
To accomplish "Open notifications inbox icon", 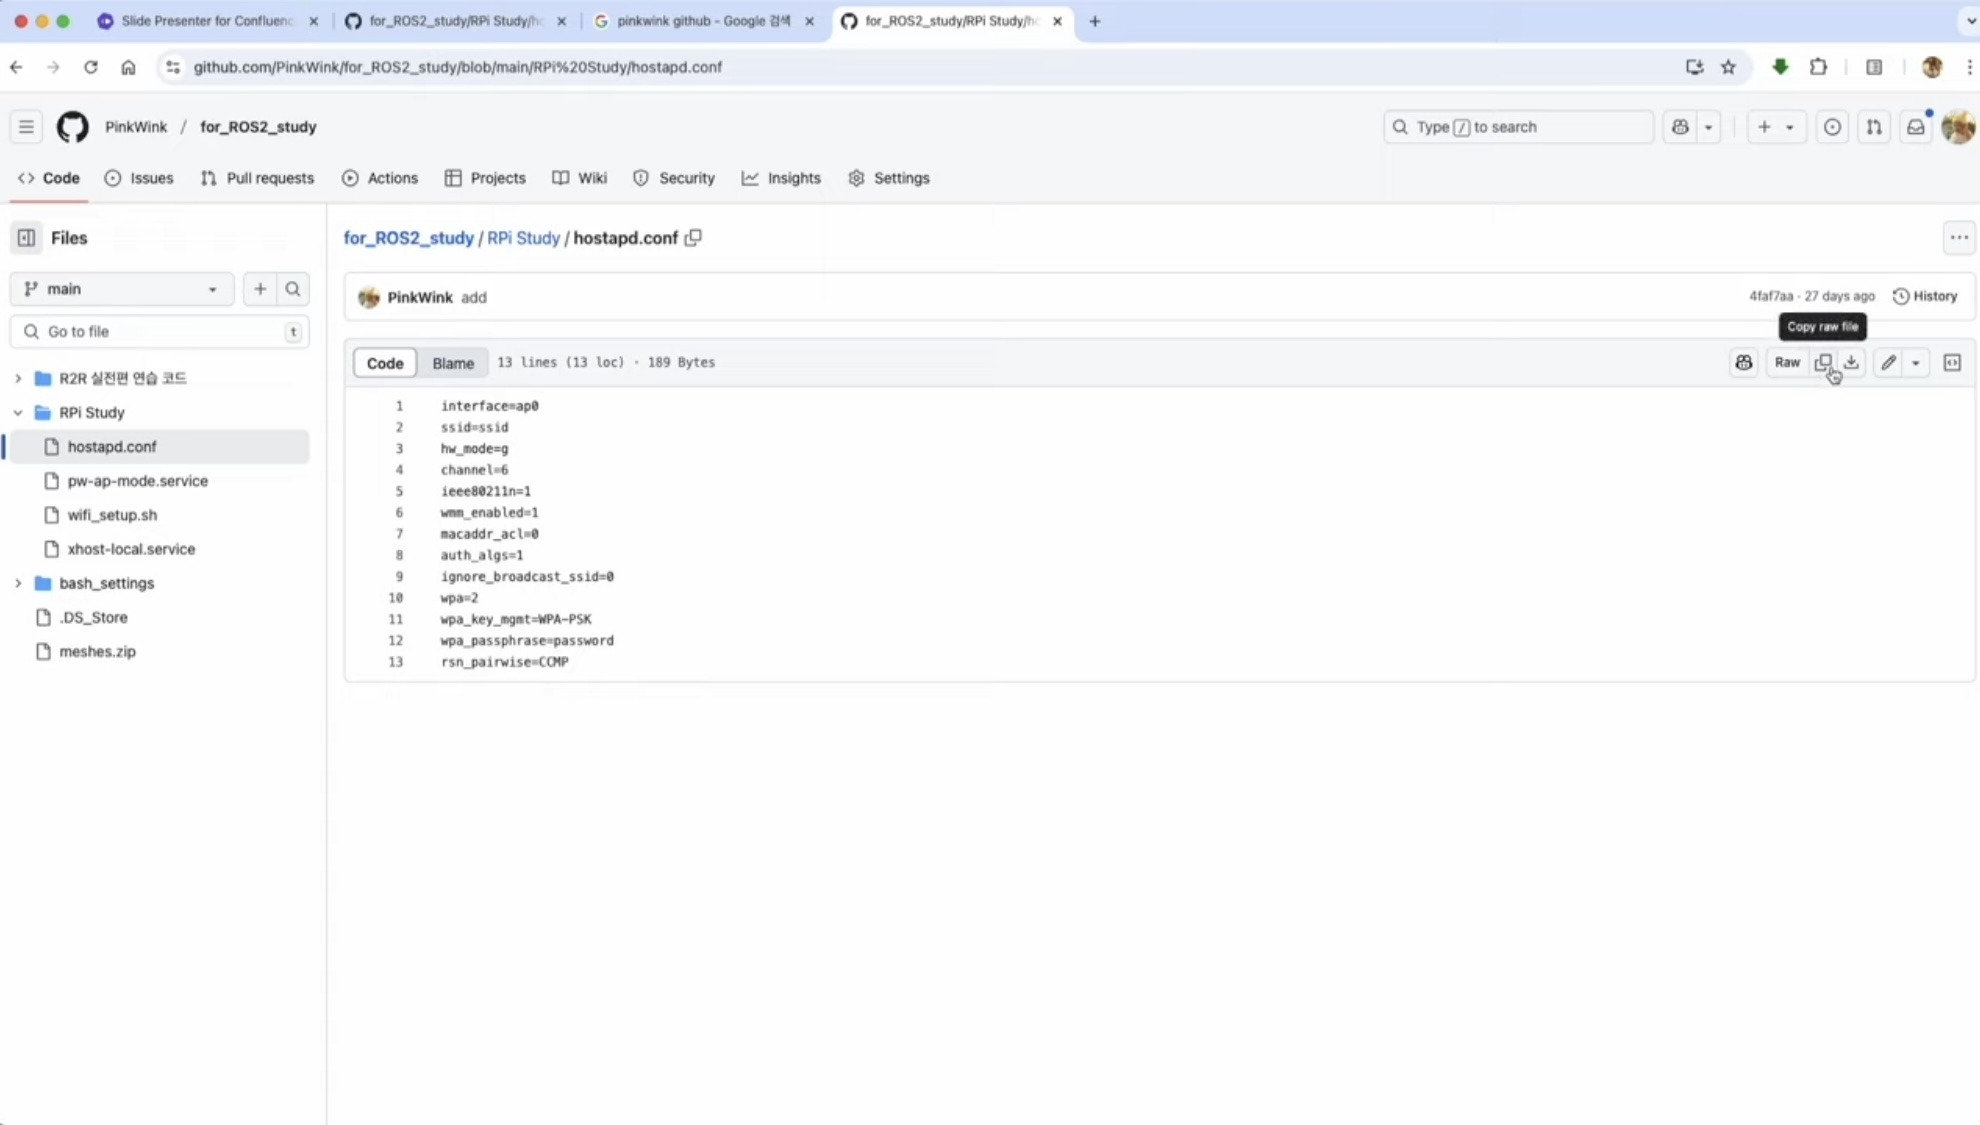I will [1915, 127].
